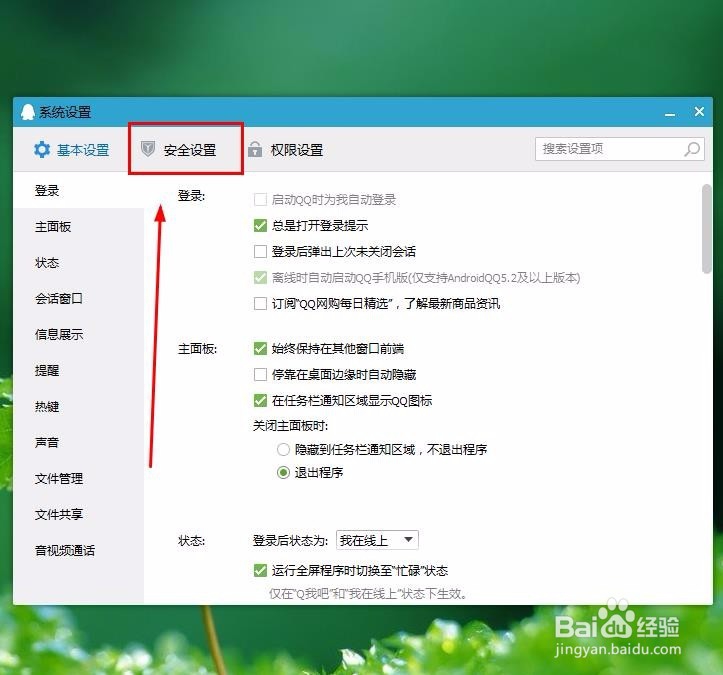
Task: Focus the 搜索设置项 search field
Action: (x=619, y=149)
